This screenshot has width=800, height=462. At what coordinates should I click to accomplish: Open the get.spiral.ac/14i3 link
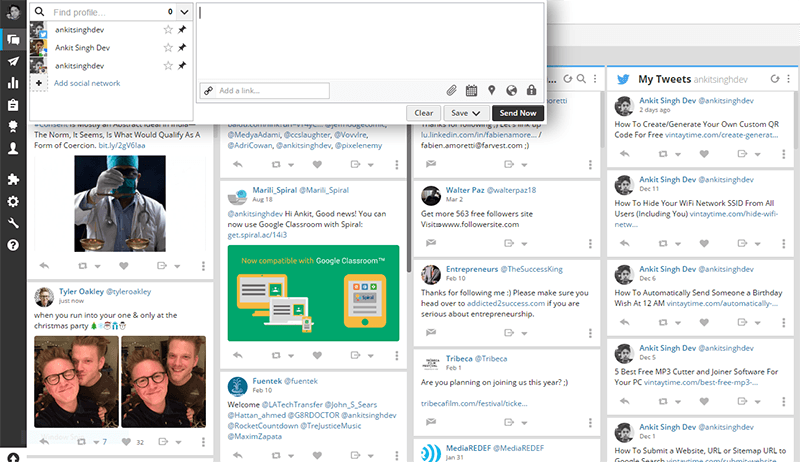pyautogui.click(x=257, y=235)
